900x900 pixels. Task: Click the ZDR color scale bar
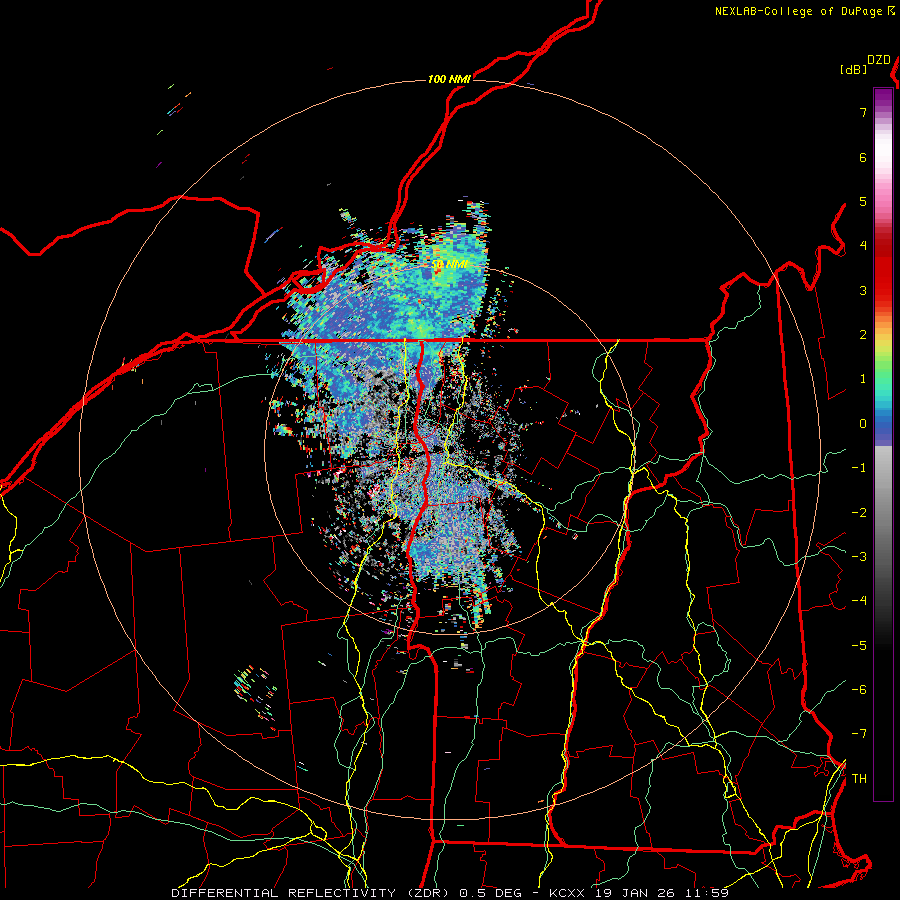(883, 444)
